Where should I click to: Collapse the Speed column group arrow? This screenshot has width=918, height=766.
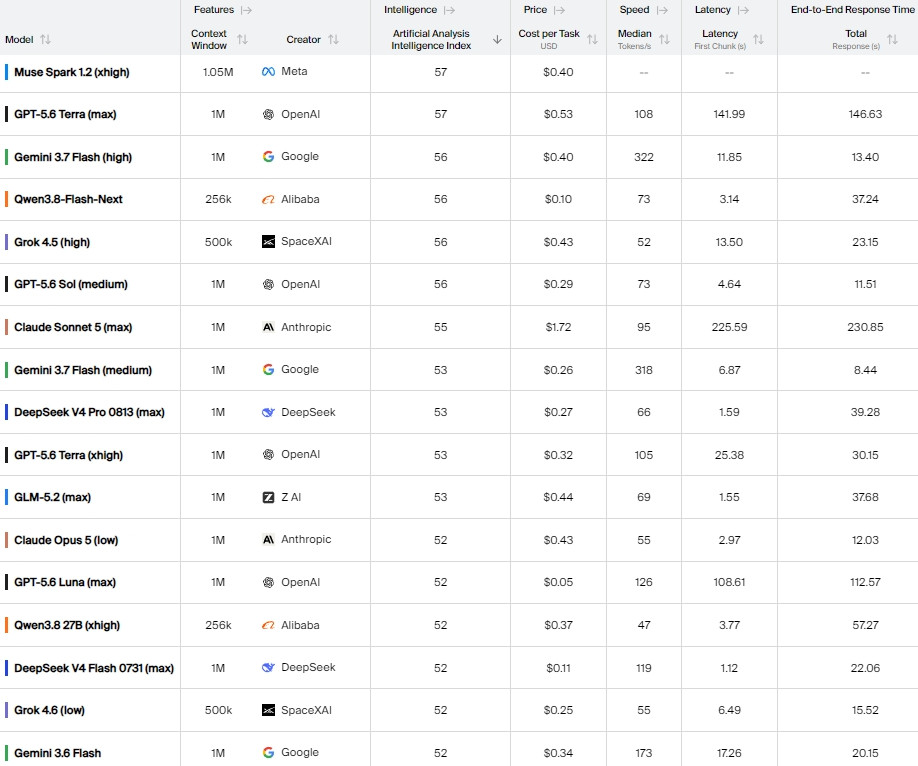(x=662, y=10)
